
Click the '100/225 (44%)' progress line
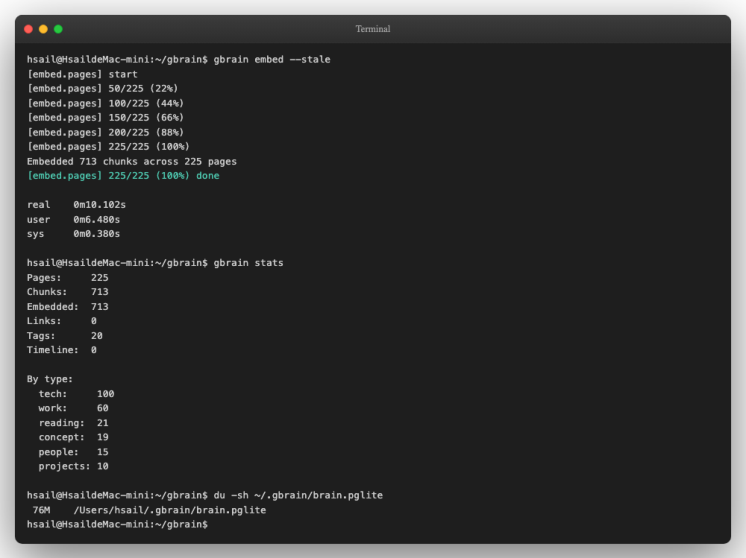tap(105, 103)
